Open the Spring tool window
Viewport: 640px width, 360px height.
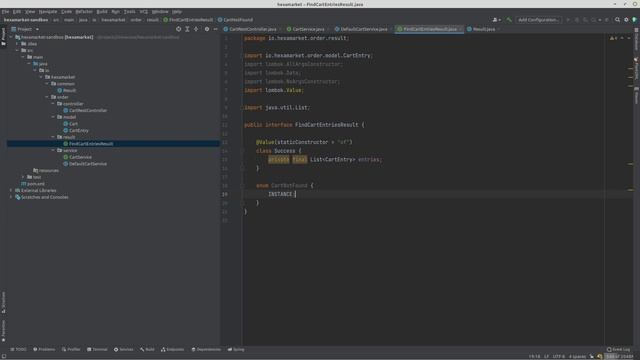pos(236,349)
